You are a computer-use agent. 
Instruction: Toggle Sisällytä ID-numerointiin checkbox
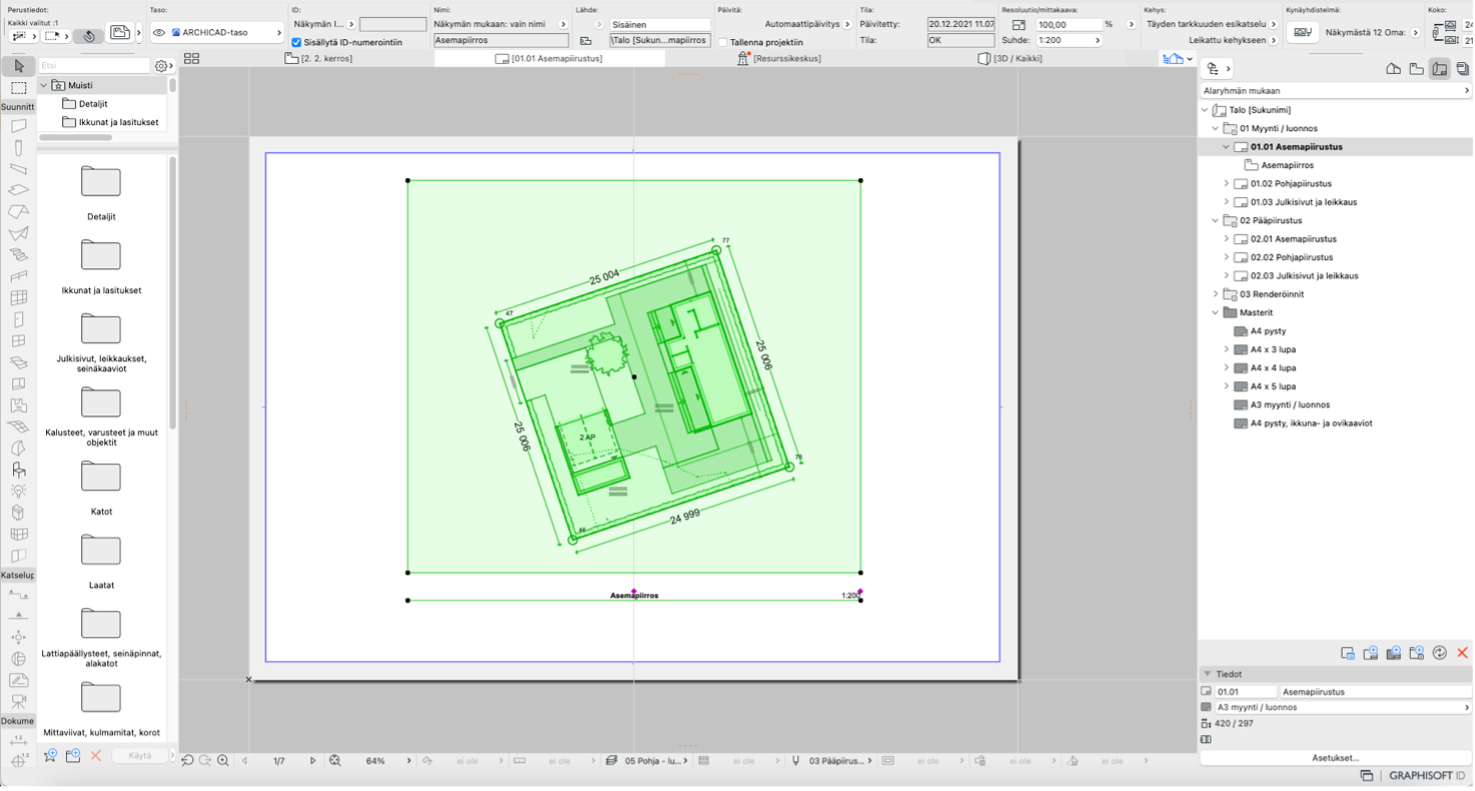click(296, 42)
